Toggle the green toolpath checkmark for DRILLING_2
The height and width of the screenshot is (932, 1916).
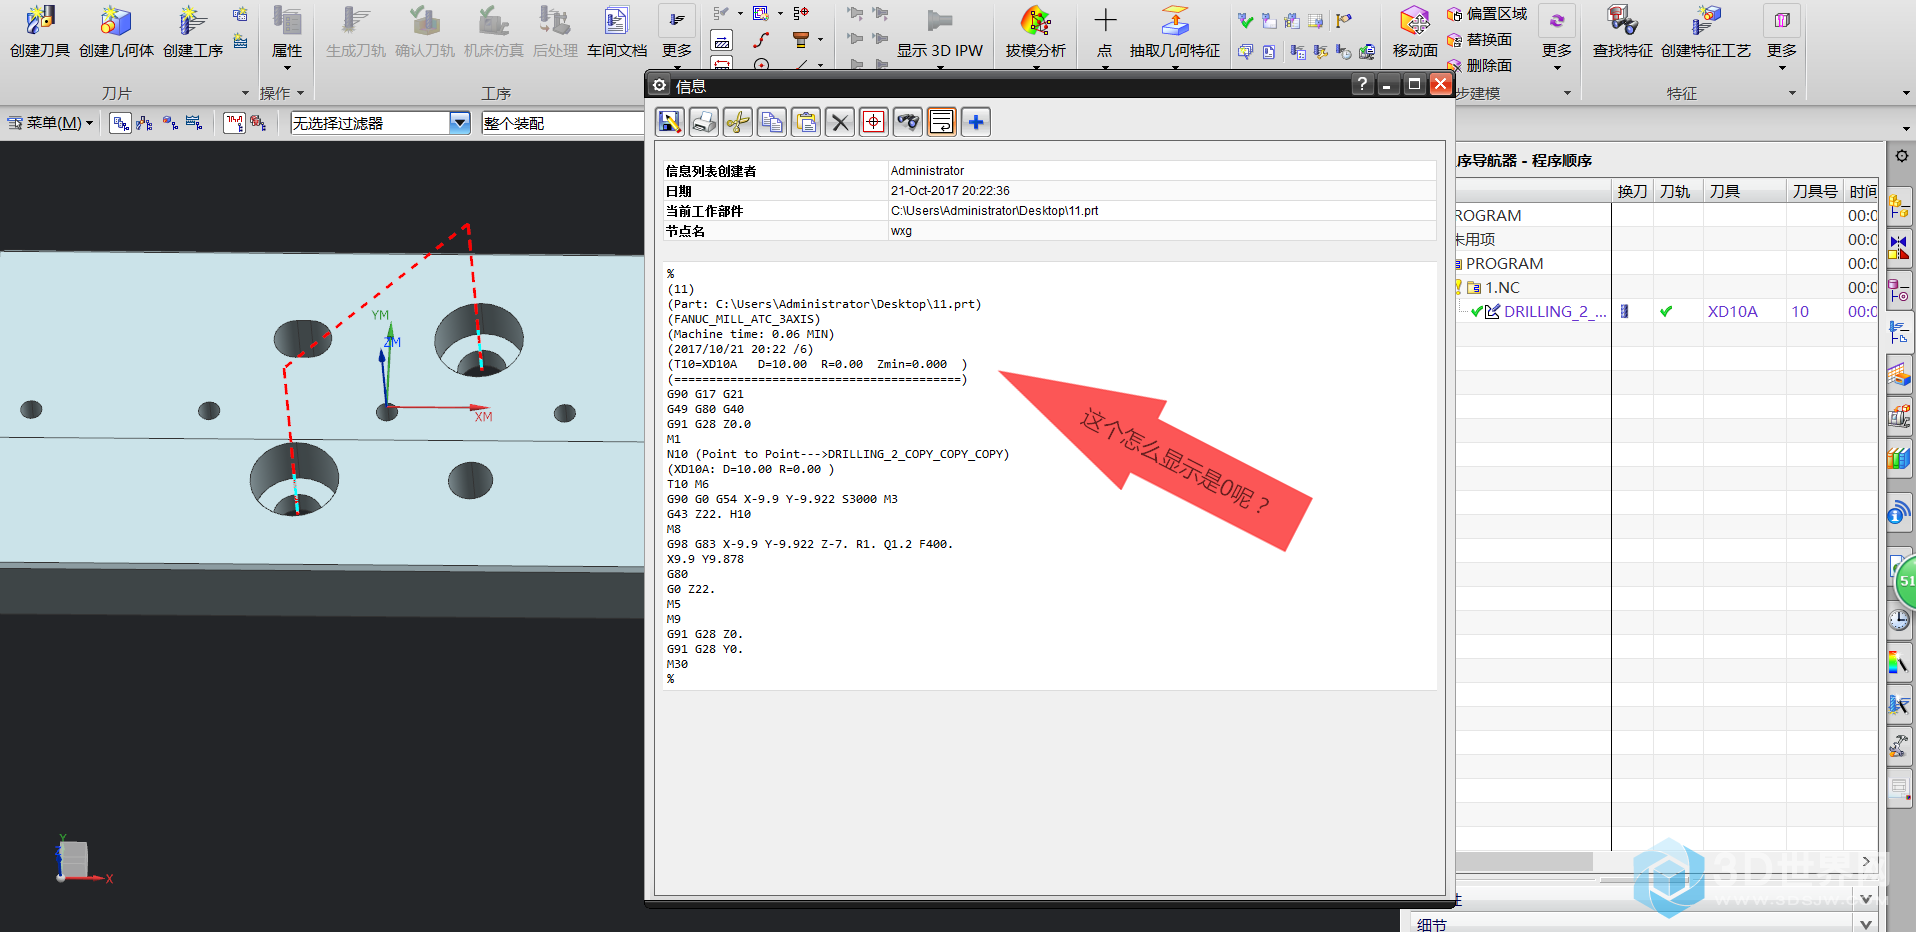coord(1666,312)
